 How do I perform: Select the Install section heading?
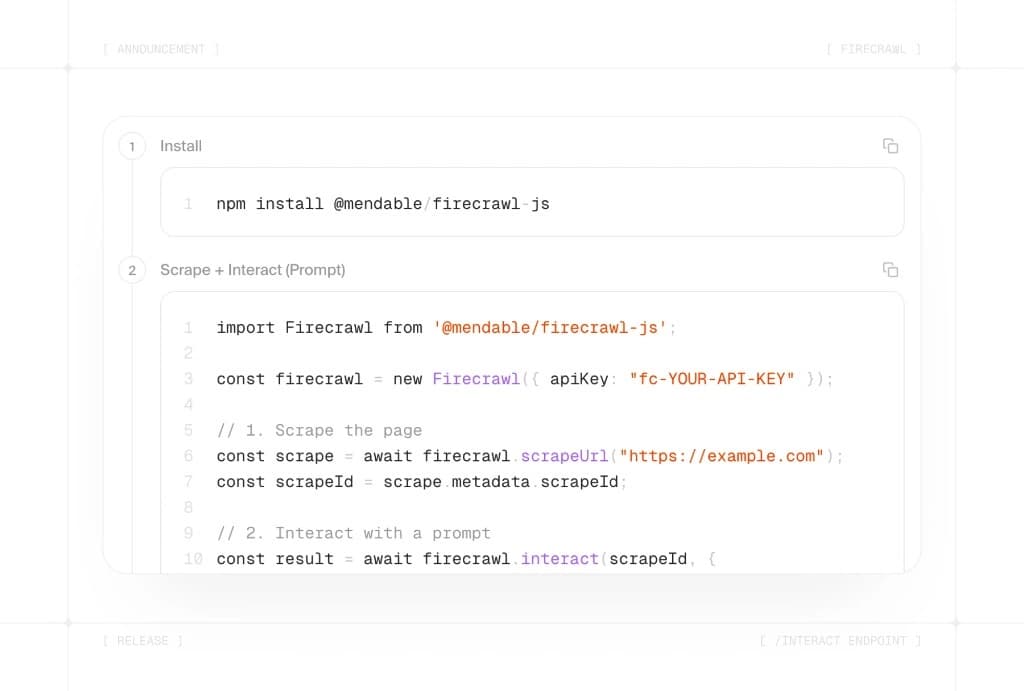pyautogui.click(x=180, y=146)
